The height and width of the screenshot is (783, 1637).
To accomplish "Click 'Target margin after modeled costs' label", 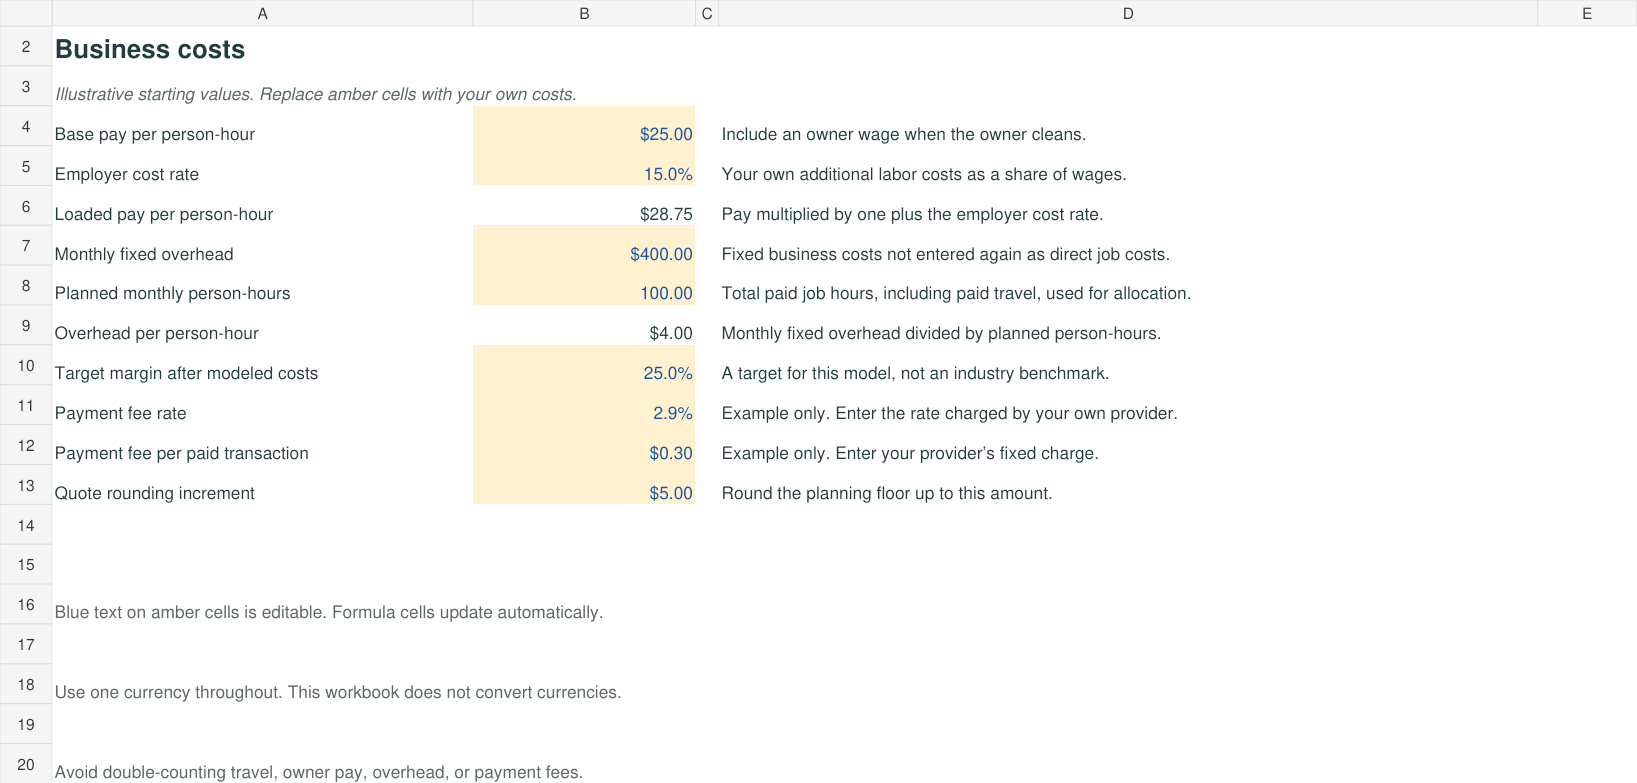I will (186, 373).
